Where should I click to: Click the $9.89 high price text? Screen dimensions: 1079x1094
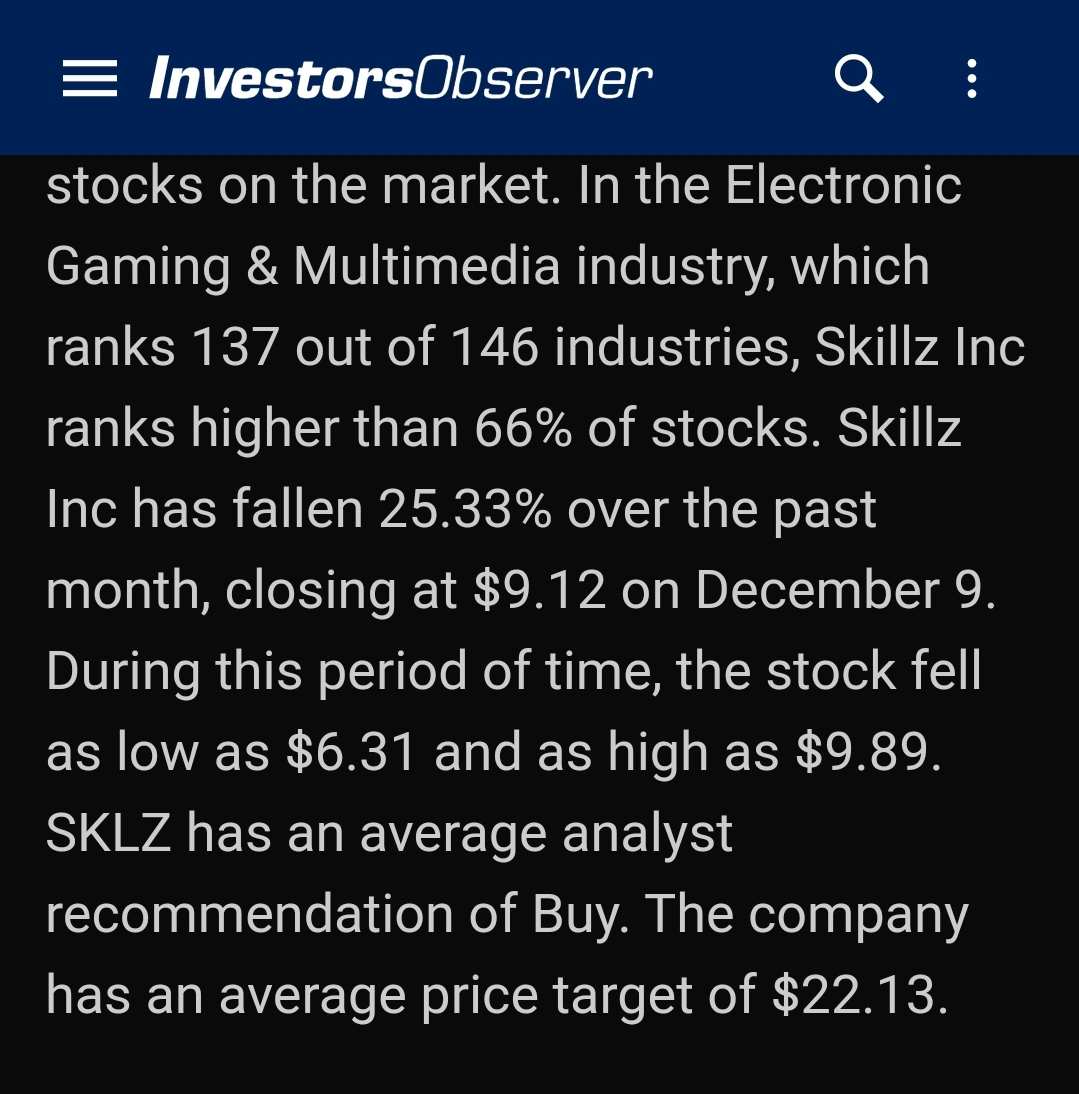[868, 751]
